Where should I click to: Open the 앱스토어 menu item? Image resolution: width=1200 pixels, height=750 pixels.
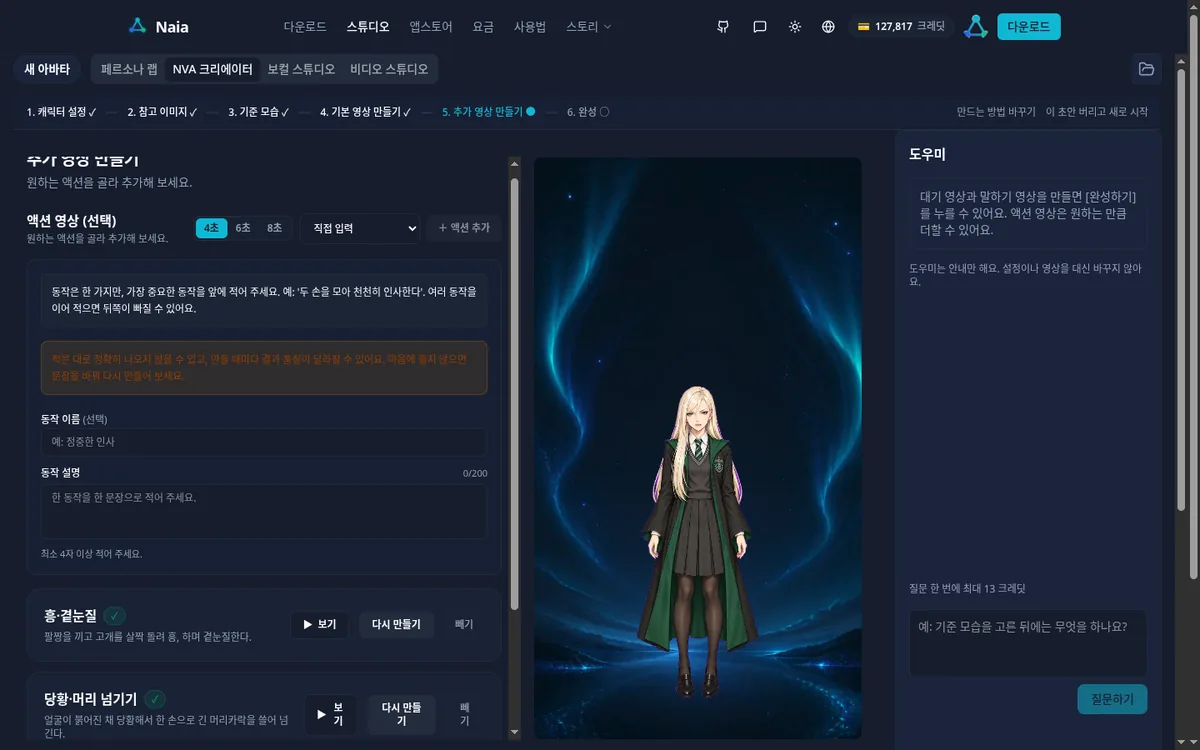(431, 27)
